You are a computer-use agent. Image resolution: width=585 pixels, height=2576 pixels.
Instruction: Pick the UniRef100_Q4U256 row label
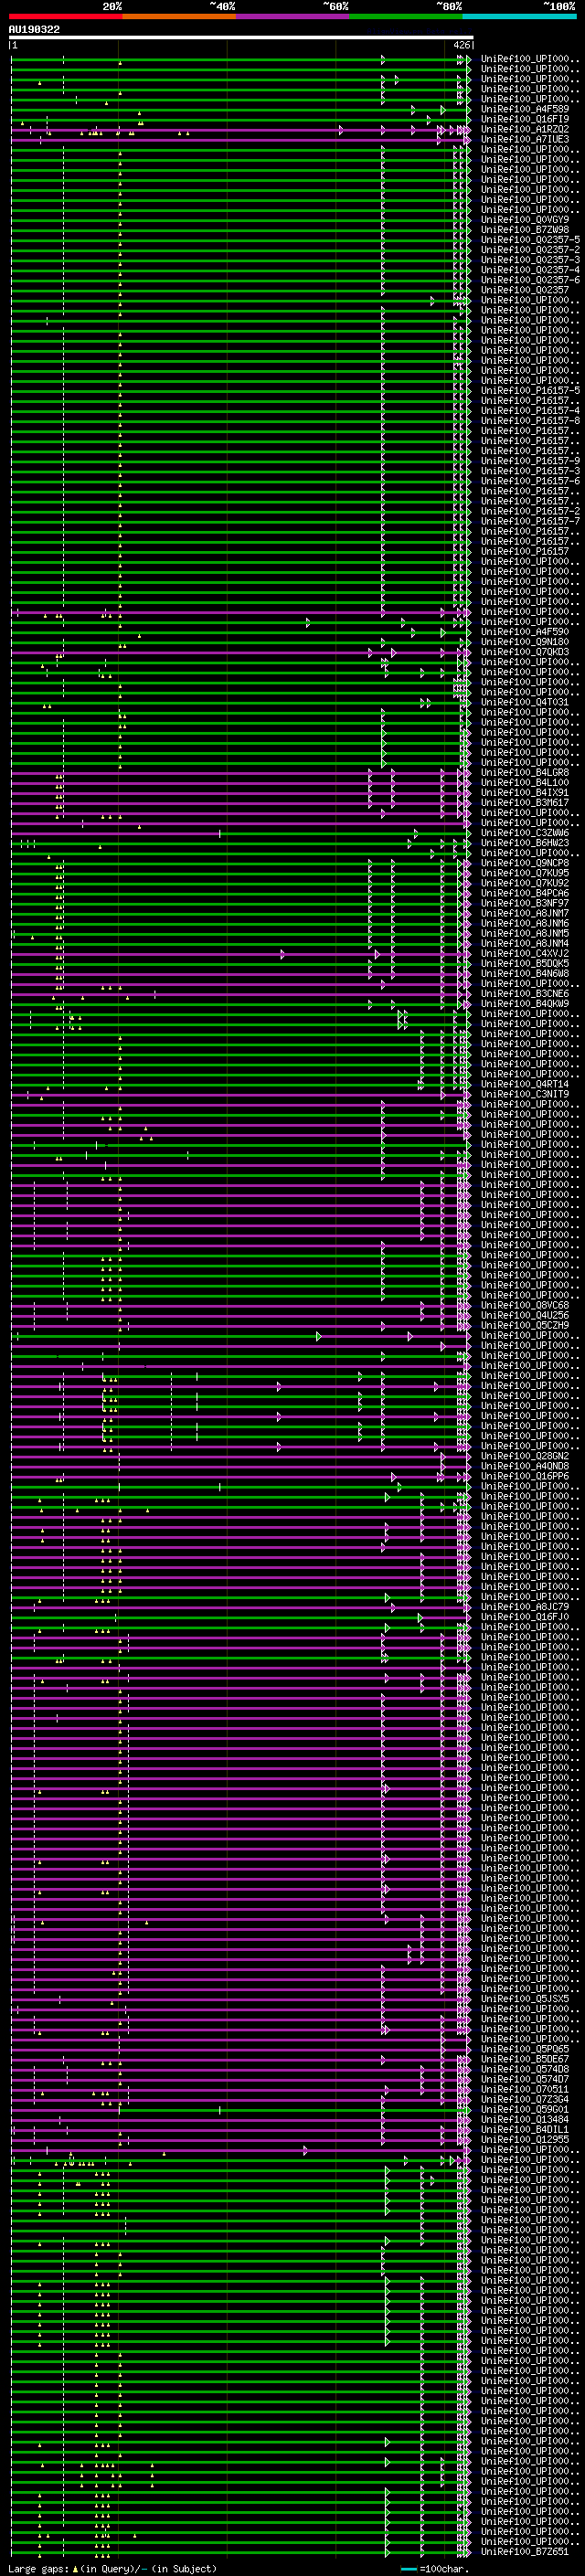[x=525, y=1315]
